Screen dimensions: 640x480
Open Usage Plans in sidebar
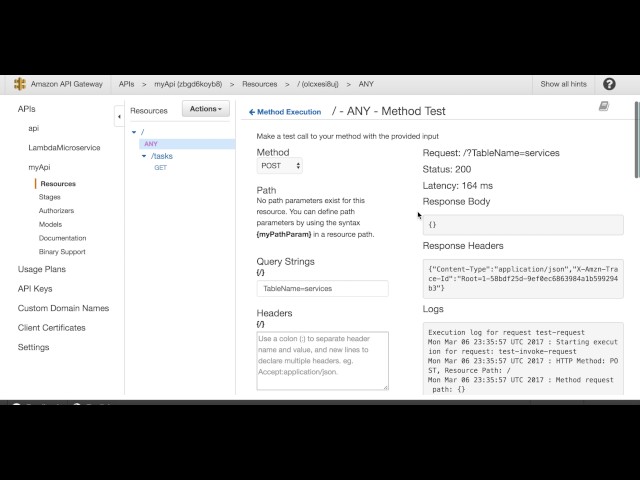coord(42,269)
